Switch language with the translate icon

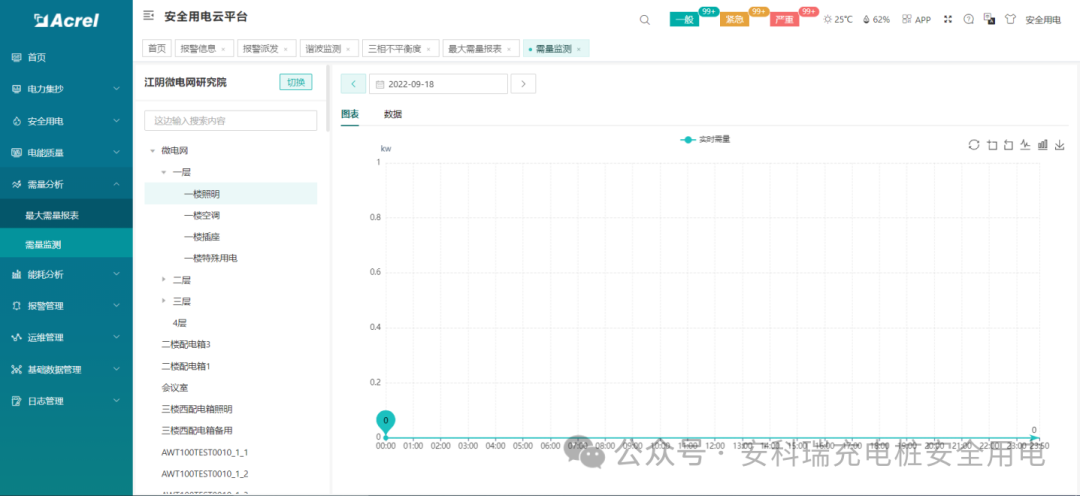[x=988, y=19]
